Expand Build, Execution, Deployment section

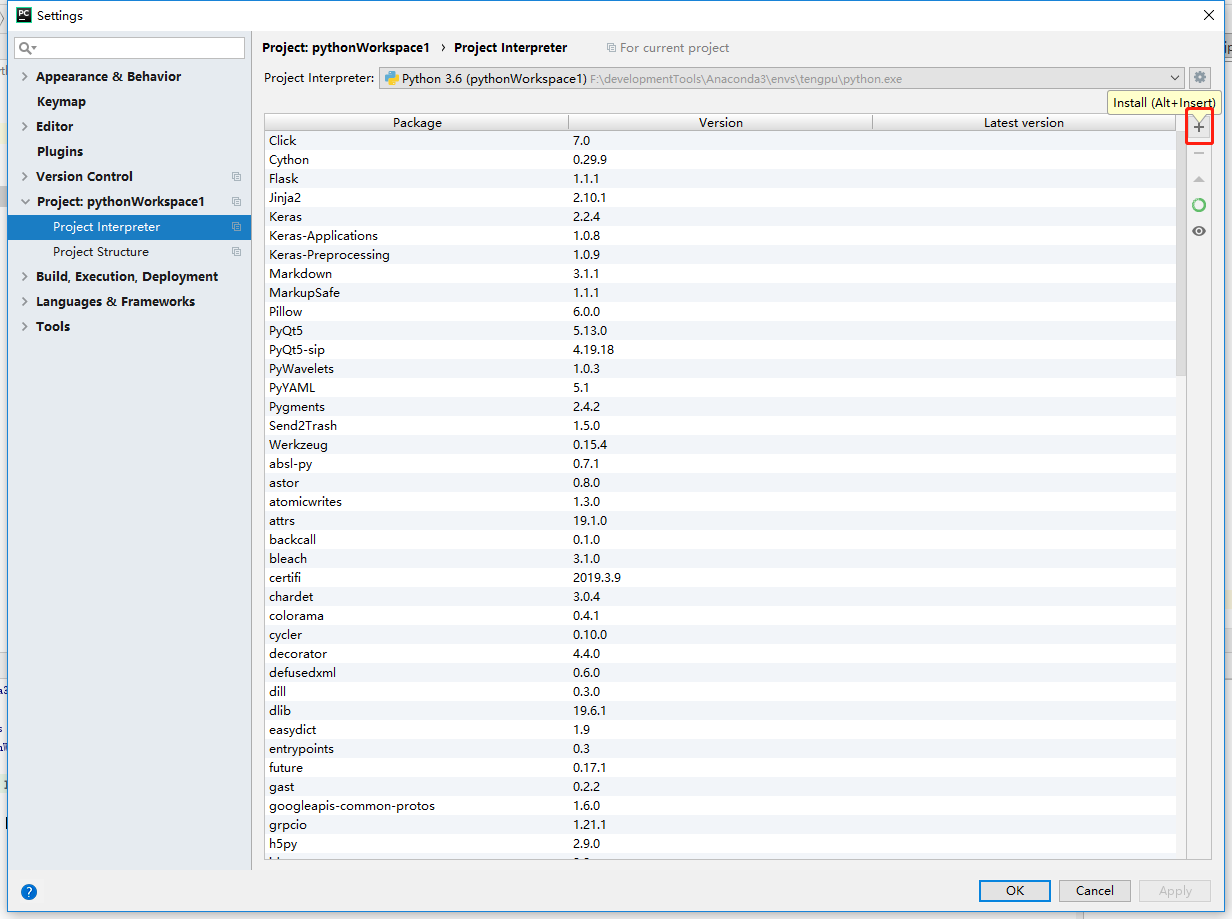tap(25, 277)
